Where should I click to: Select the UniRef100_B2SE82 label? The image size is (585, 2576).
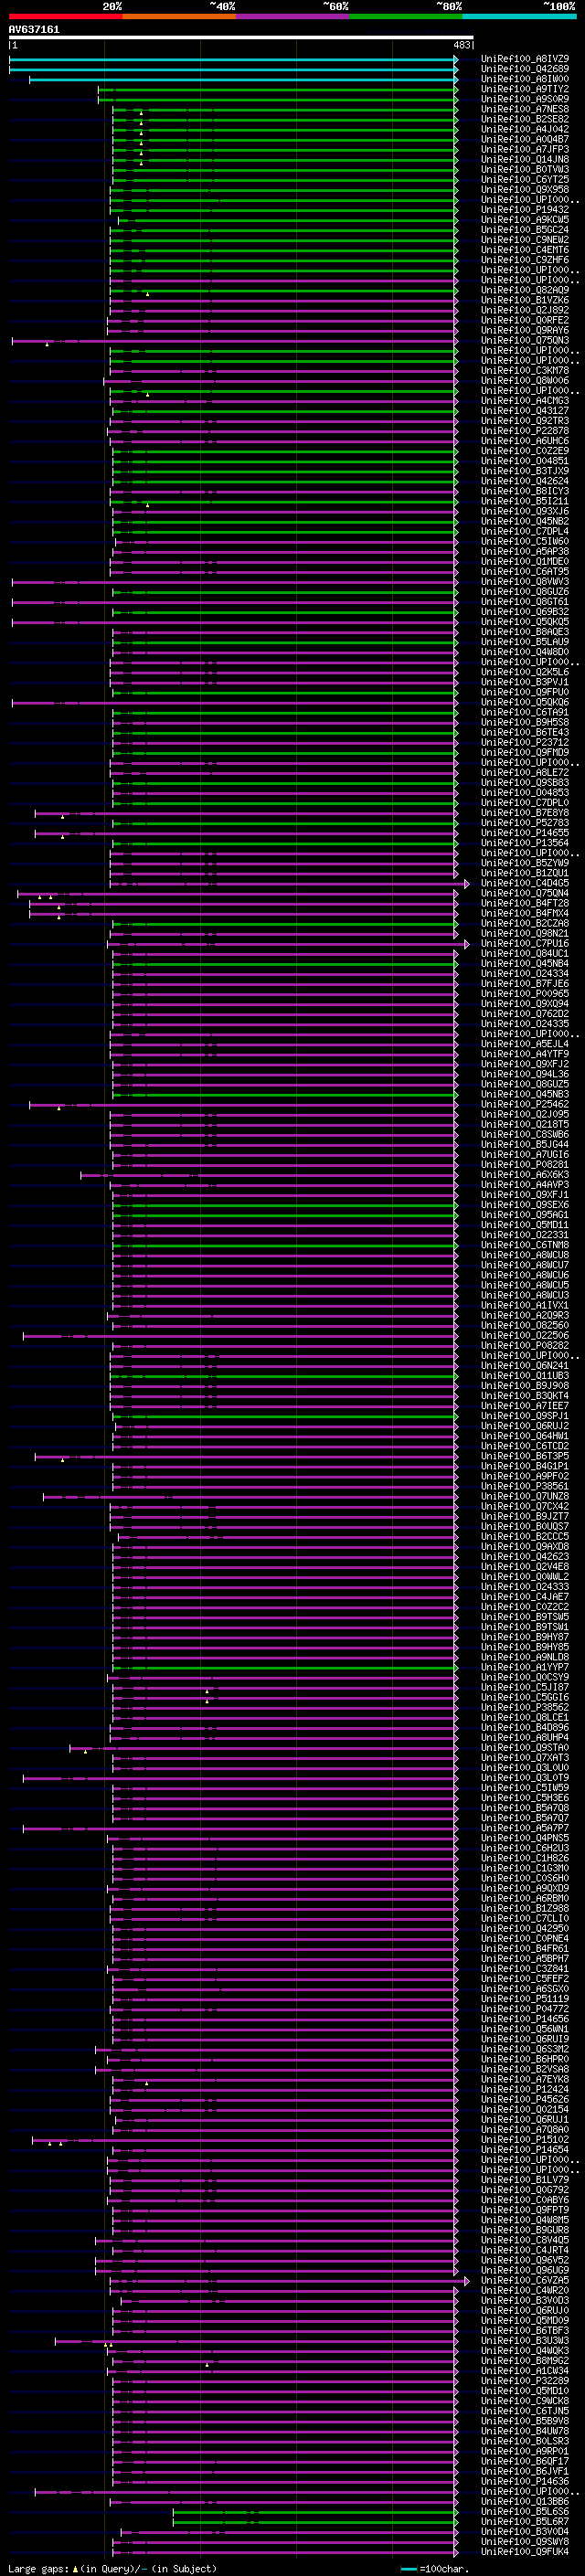pyautogui.click(x=525, y=119)
